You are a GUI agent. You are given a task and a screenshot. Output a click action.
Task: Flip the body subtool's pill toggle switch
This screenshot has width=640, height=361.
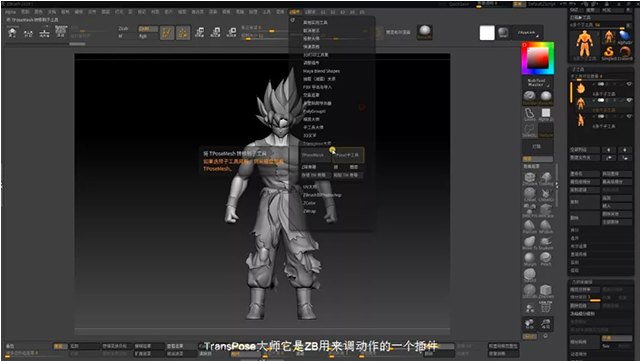pyautogui.click(x=601, y=100)
